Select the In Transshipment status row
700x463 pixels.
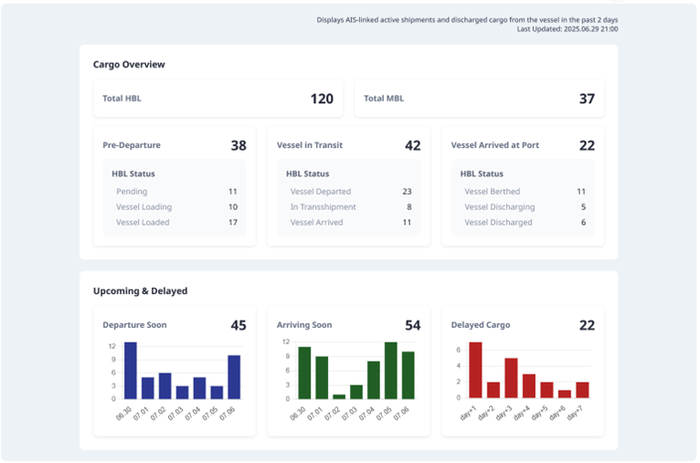coord(349,207)
